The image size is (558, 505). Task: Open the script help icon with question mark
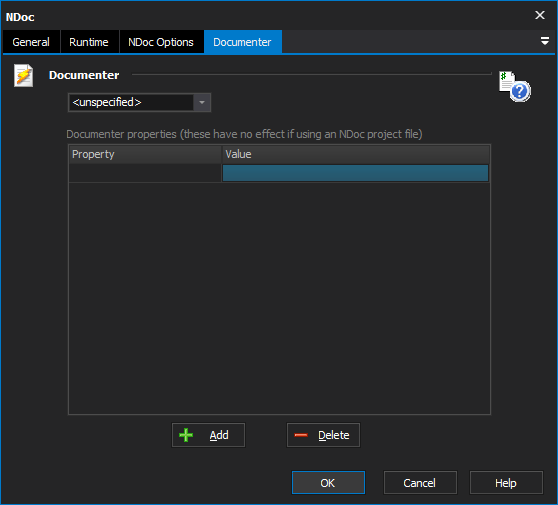tap(515, 86)
